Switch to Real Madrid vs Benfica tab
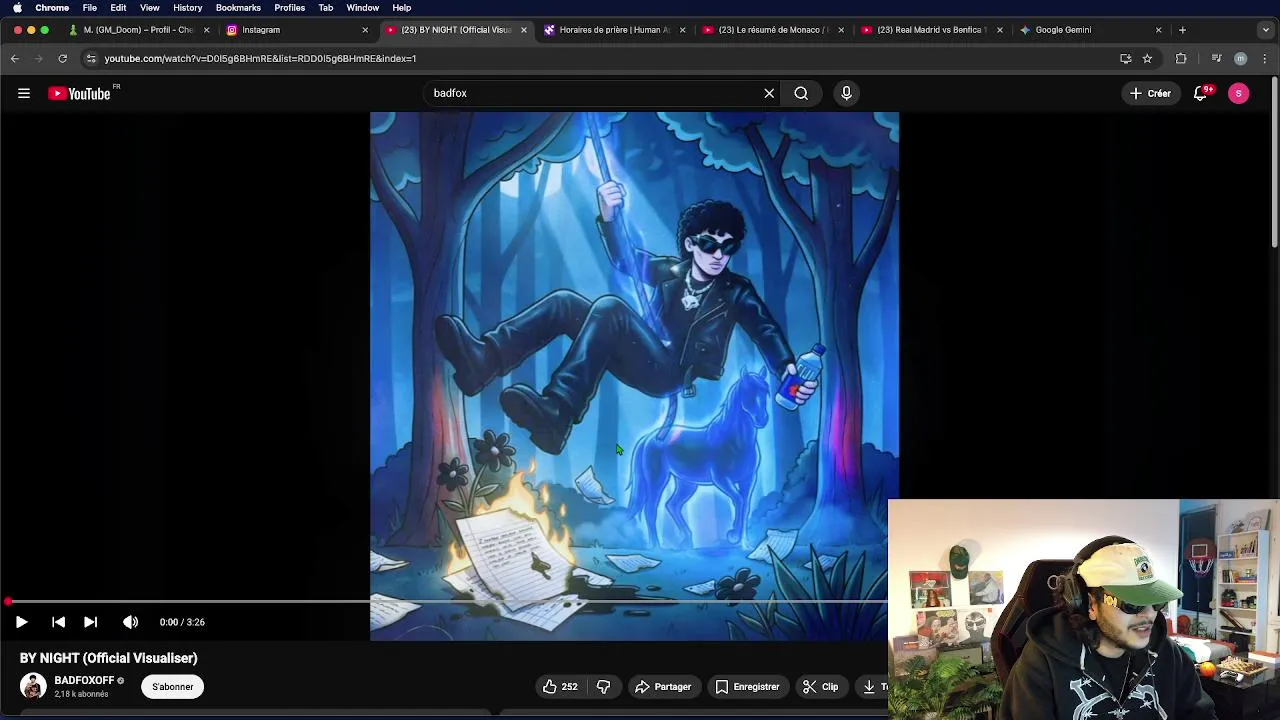1280x720 pixels. (930, 30)
